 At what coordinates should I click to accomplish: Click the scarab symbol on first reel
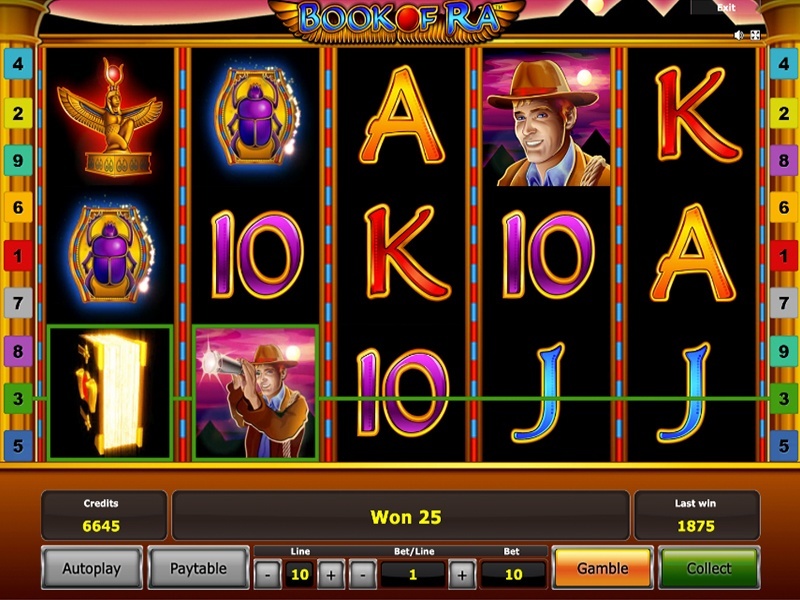click(x=110, y=254)
